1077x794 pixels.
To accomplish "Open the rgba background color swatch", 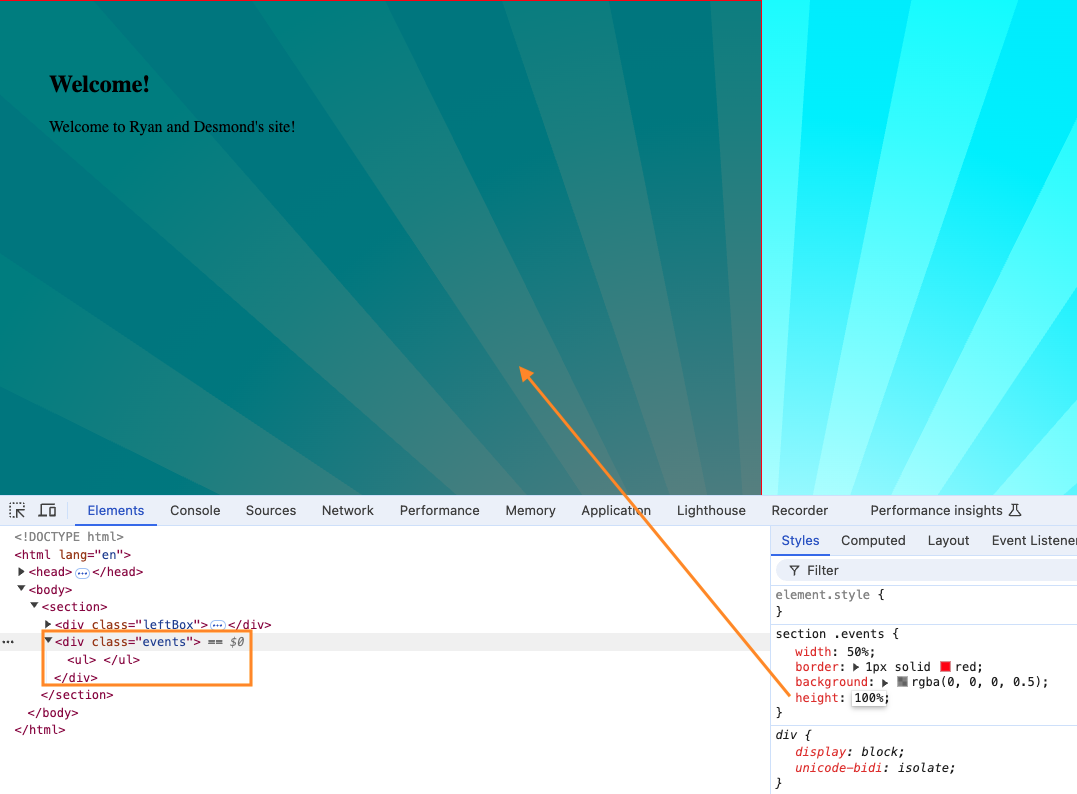I will point(903,682).
